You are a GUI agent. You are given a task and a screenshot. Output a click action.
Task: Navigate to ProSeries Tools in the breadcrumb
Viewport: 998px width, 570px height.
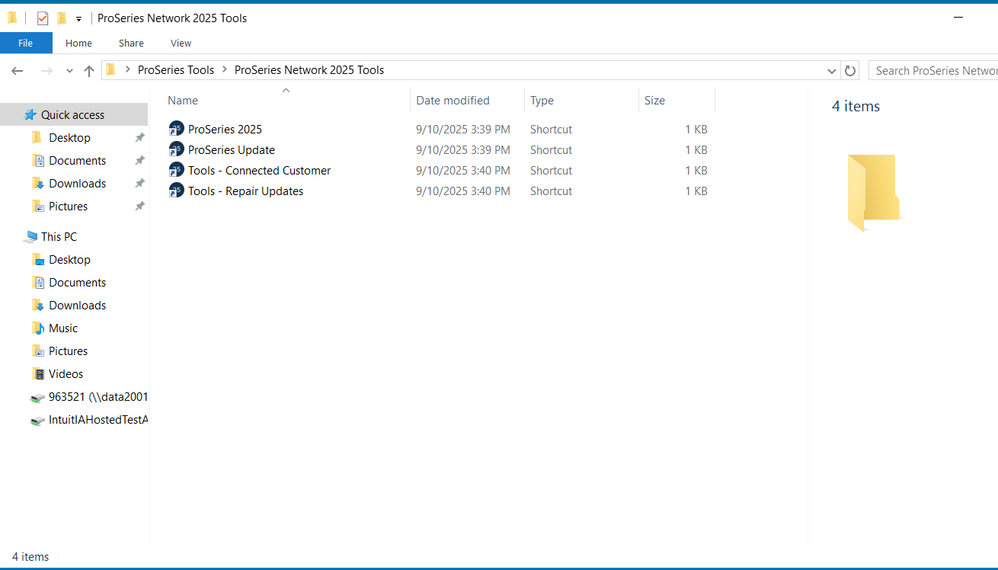coord(176,70)
